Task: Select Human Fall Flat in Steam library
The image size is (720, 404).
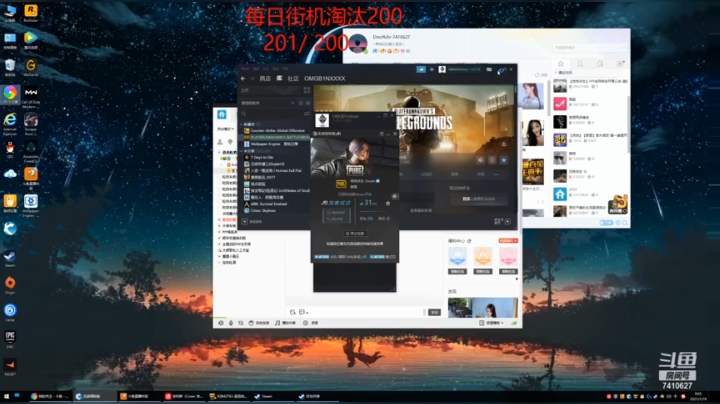Action: [x=273, y=171]
